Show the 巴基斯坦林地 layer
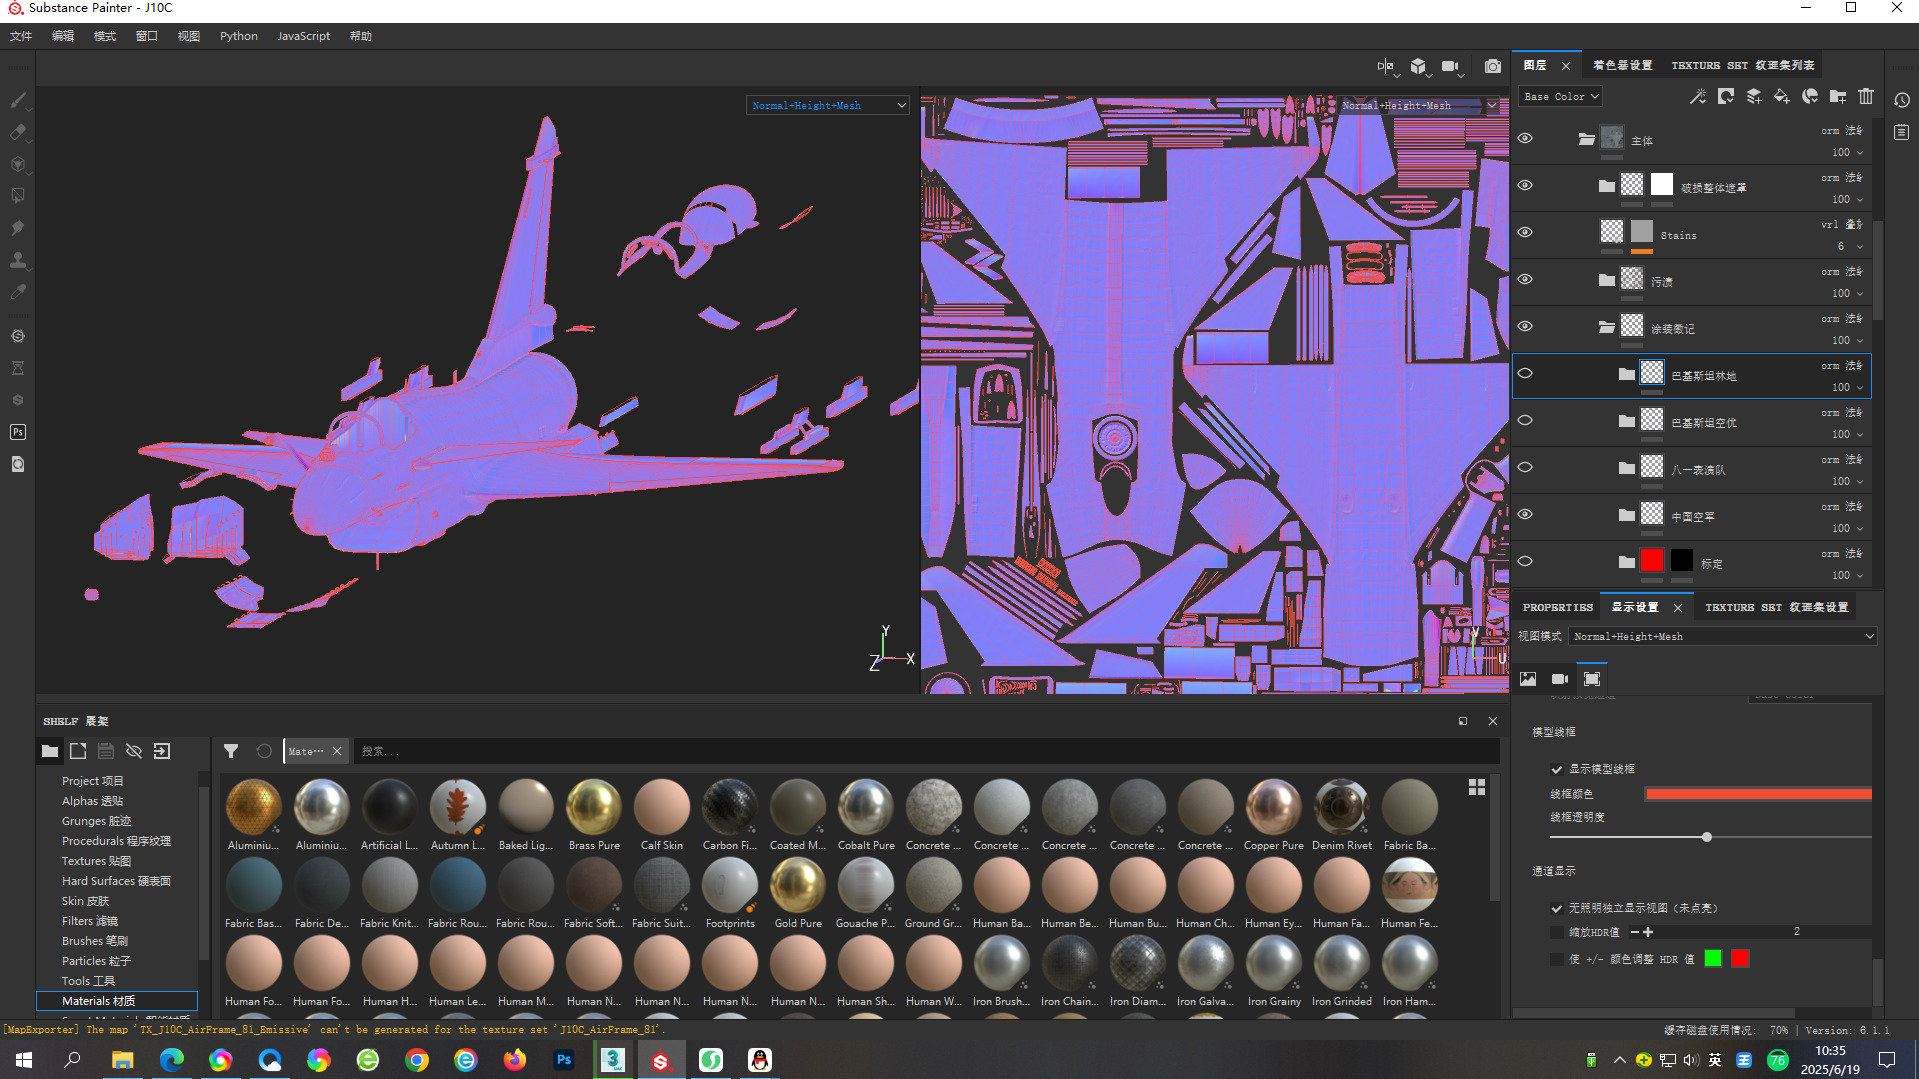Image resolution: width=1919 pixels, height=1079 pixels. pyautogui.click(x=1525, y=374)
